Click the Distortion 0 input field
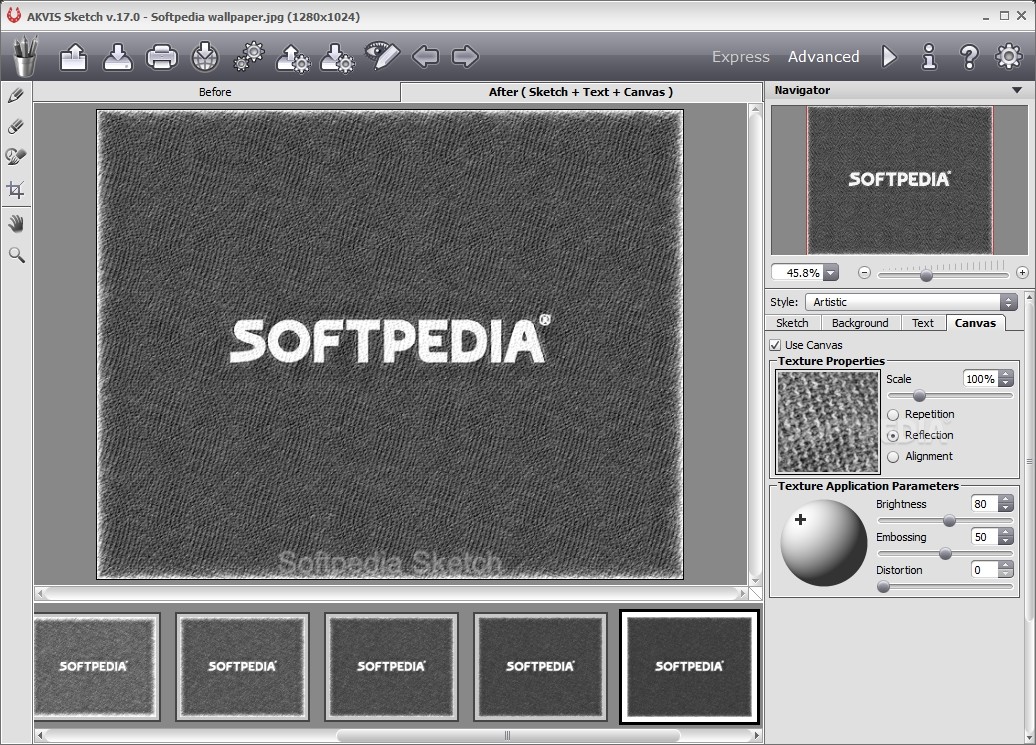 (x=984, y=569)
